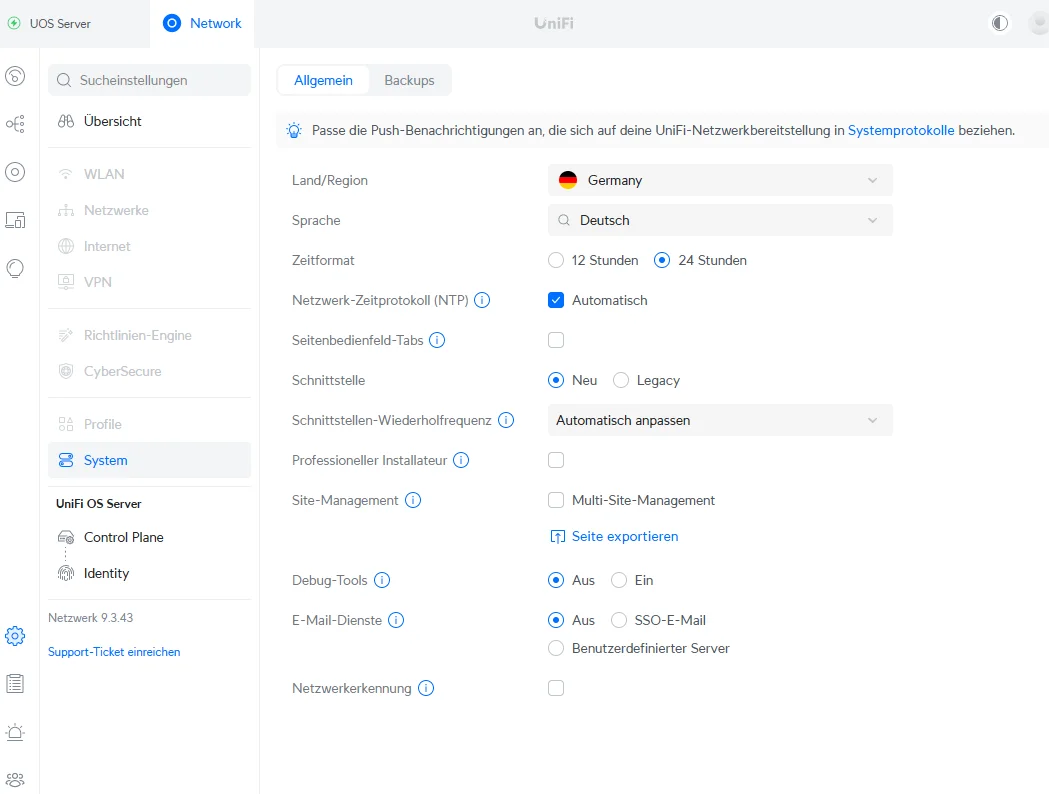Enable Seitenbedienfeld-Tabs checkbox
Viewport: 1049px width, 794px height.
pos(556,340)
